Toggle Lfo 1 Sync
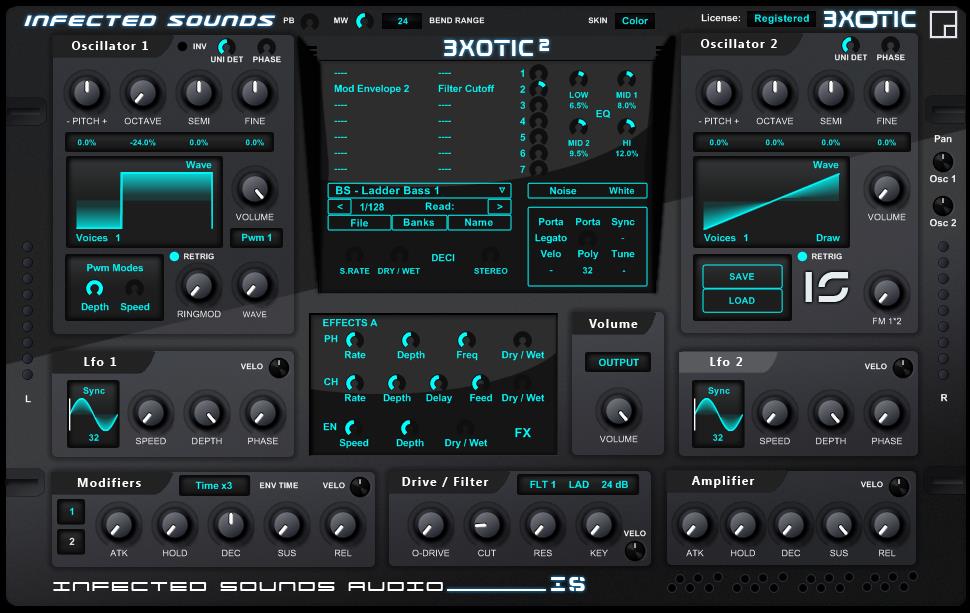Image resolution: width=970 pixels, height=613 pixels. pos(94,390)
